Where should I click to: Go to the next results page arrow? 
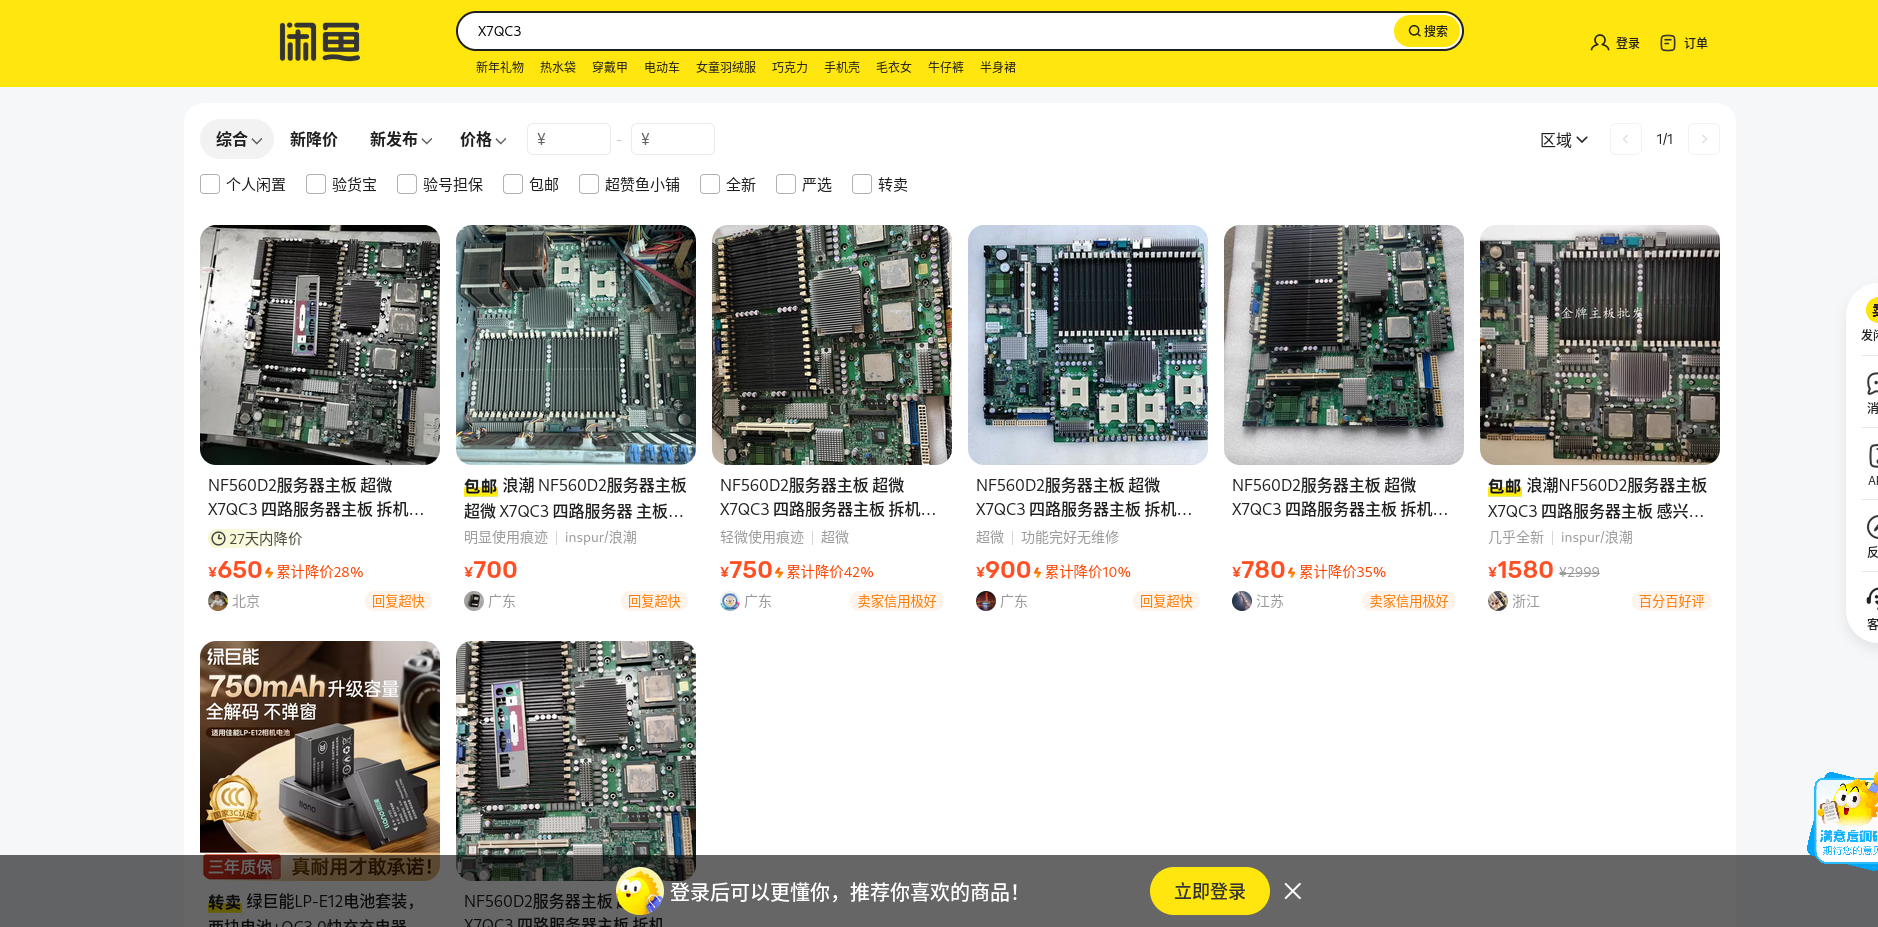(1704, 139)
